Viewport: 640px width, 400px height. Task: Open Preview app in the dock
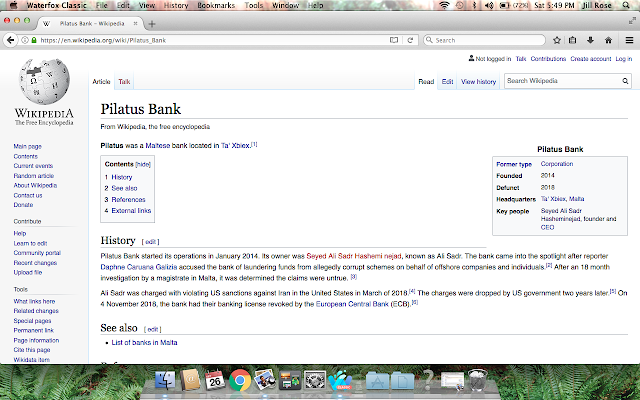(265, 380)
